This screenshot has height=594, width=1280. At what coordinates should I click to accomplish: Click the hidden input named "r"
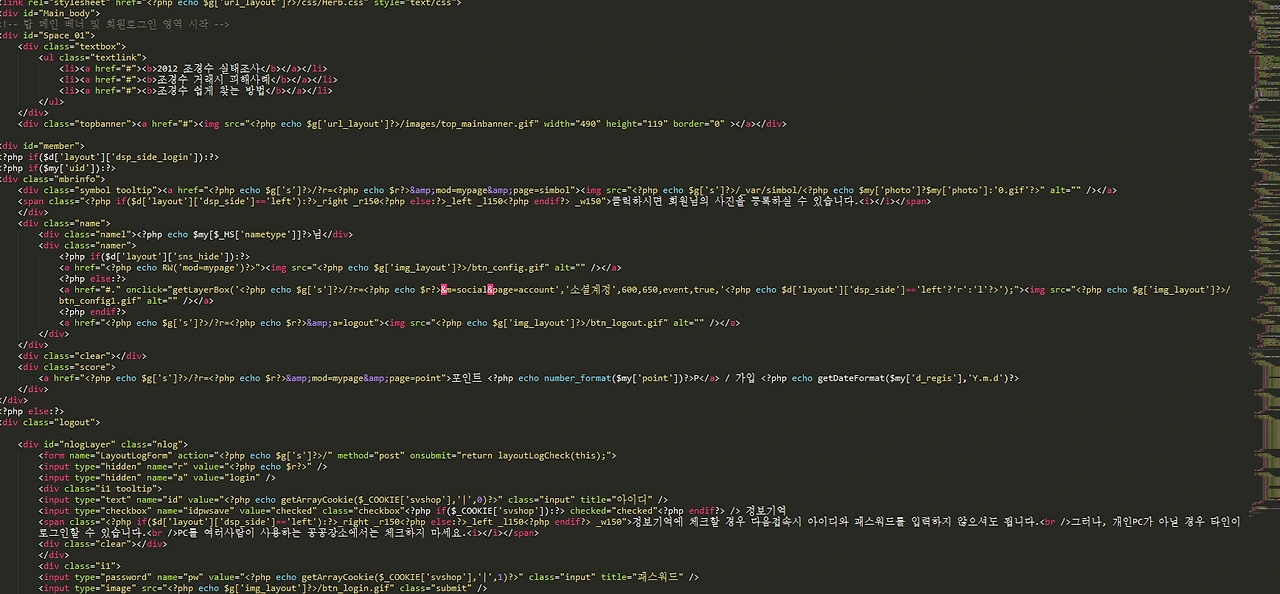click(x=160, y=466)
